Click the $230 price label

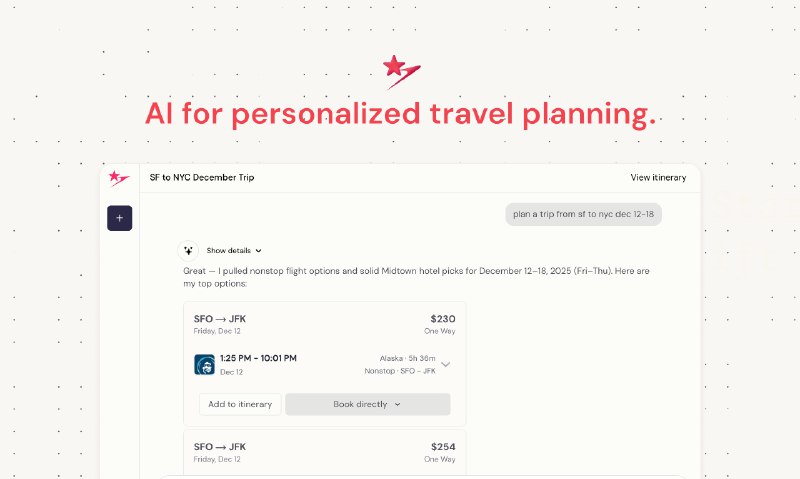[443, 319]
